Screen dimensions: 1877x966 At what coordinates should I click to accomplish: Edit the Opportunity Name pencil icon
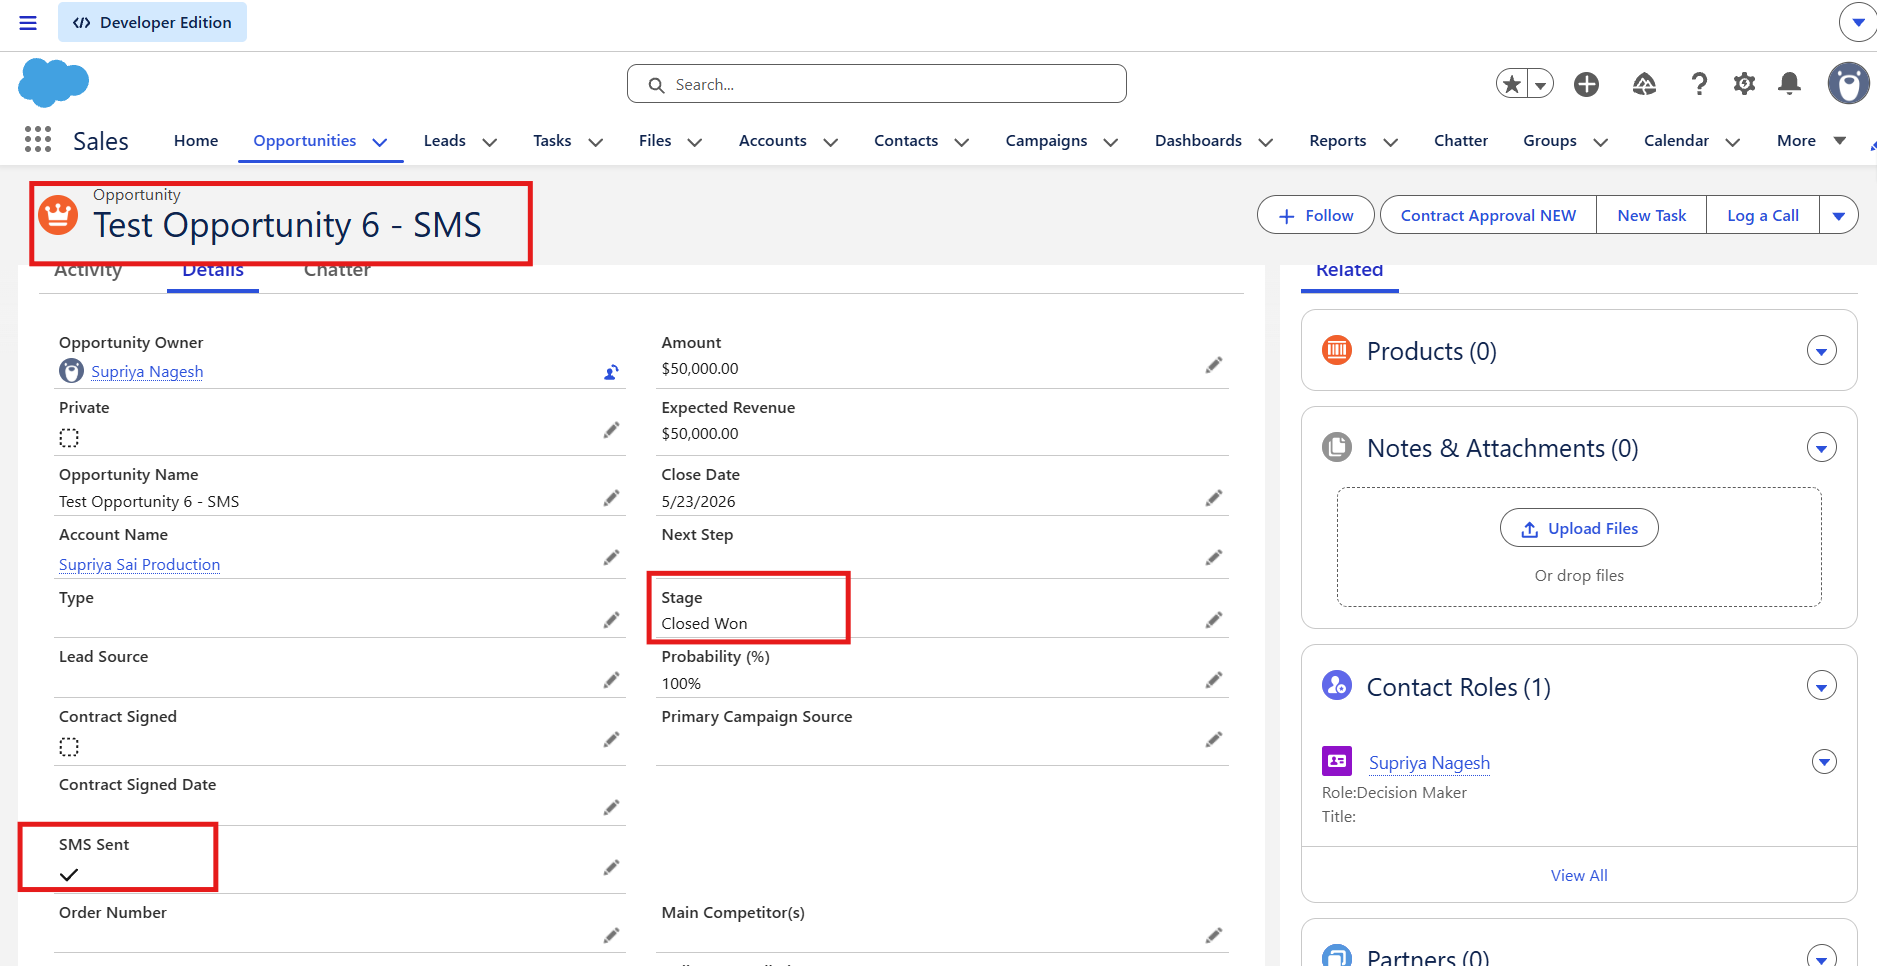(x=611, y=498)
